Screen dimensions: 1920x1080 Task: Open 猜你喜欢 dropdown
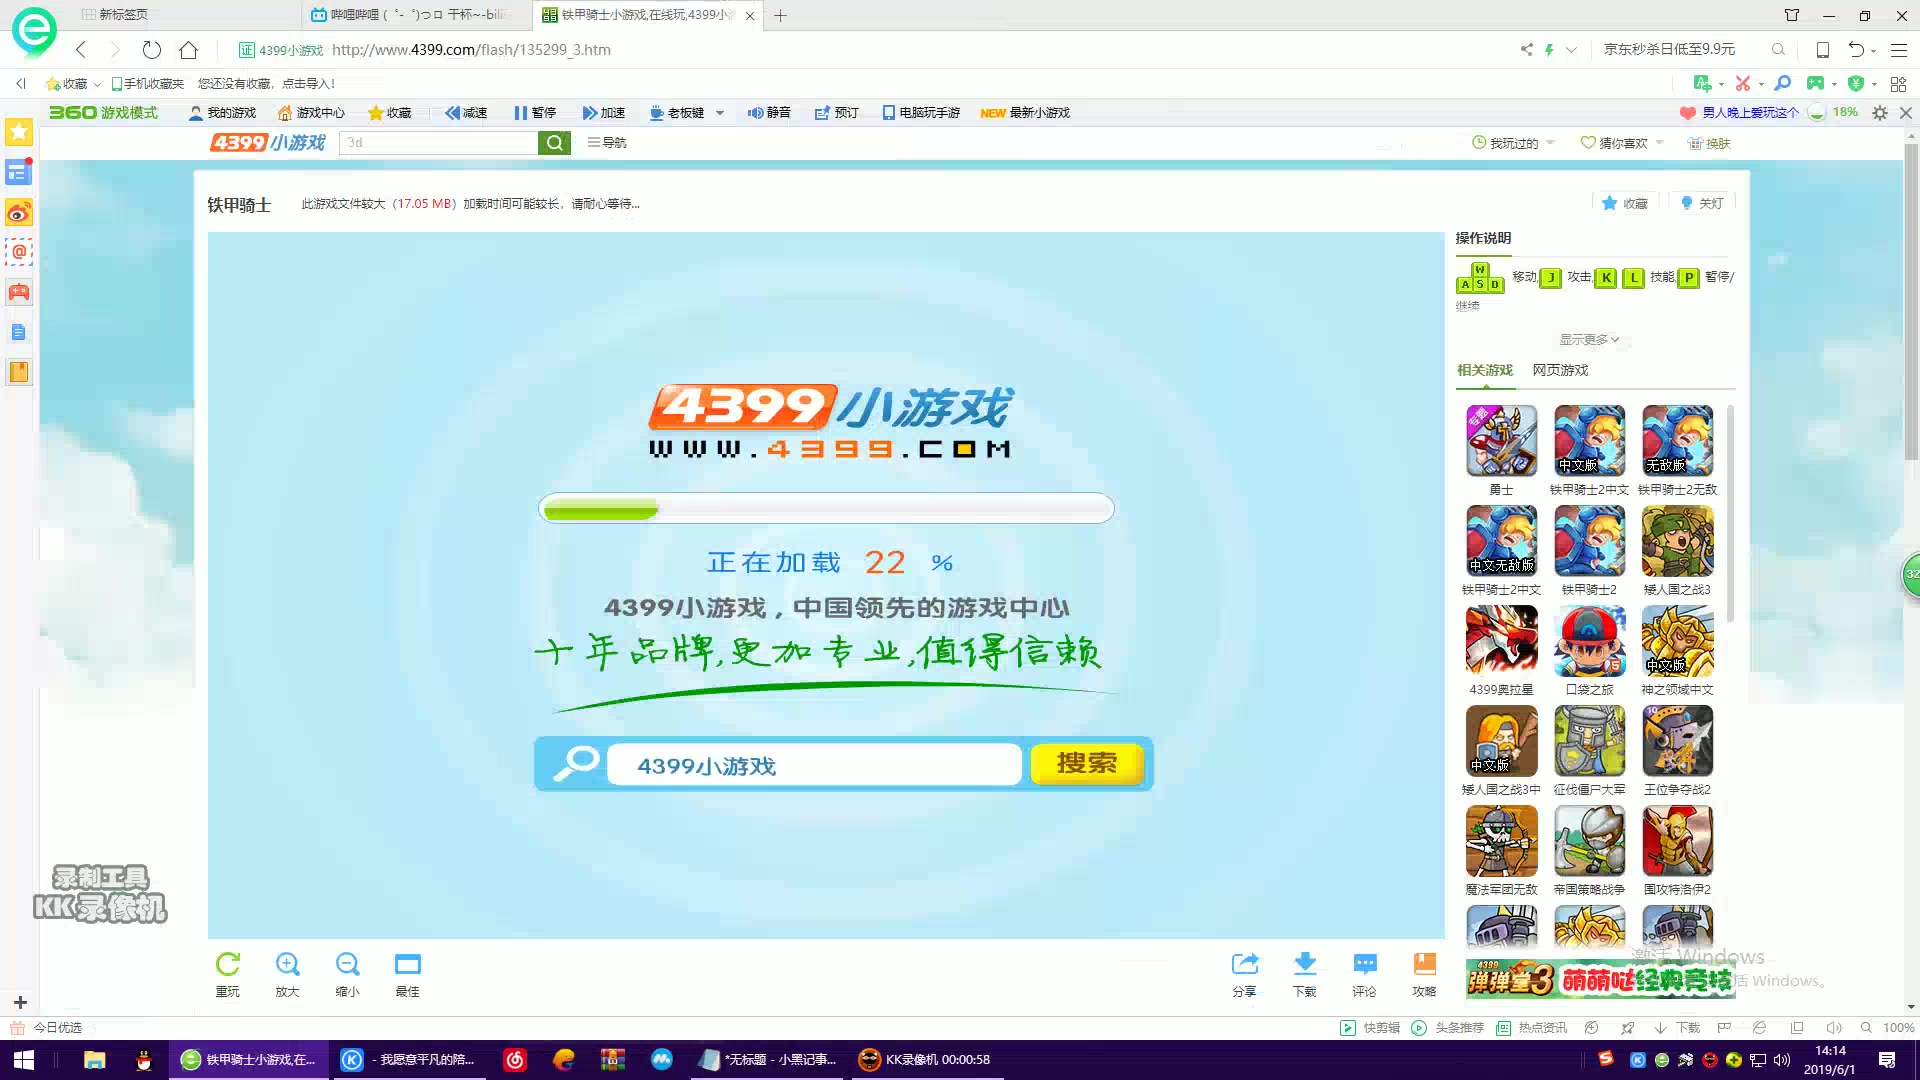click(x=1621, y=143)
